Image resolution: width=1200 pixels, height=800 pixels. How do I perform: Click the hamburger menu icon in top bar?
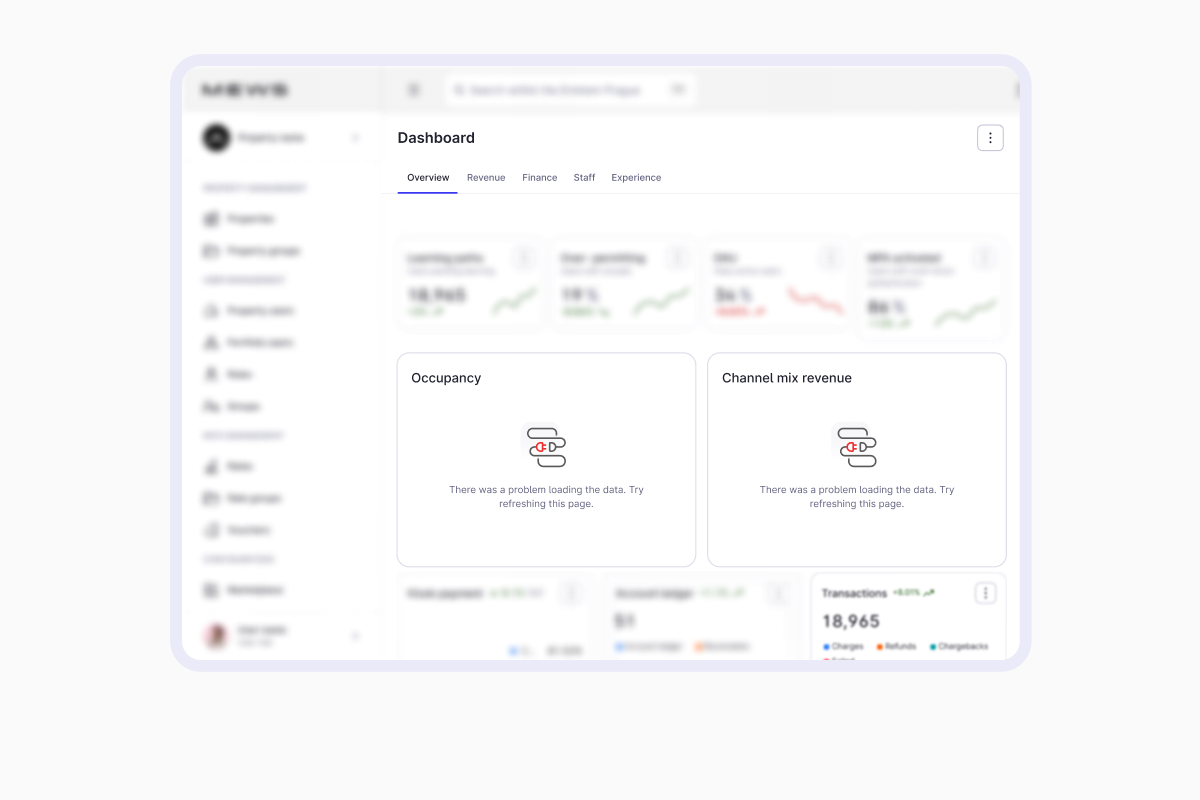tap(414, 90)
